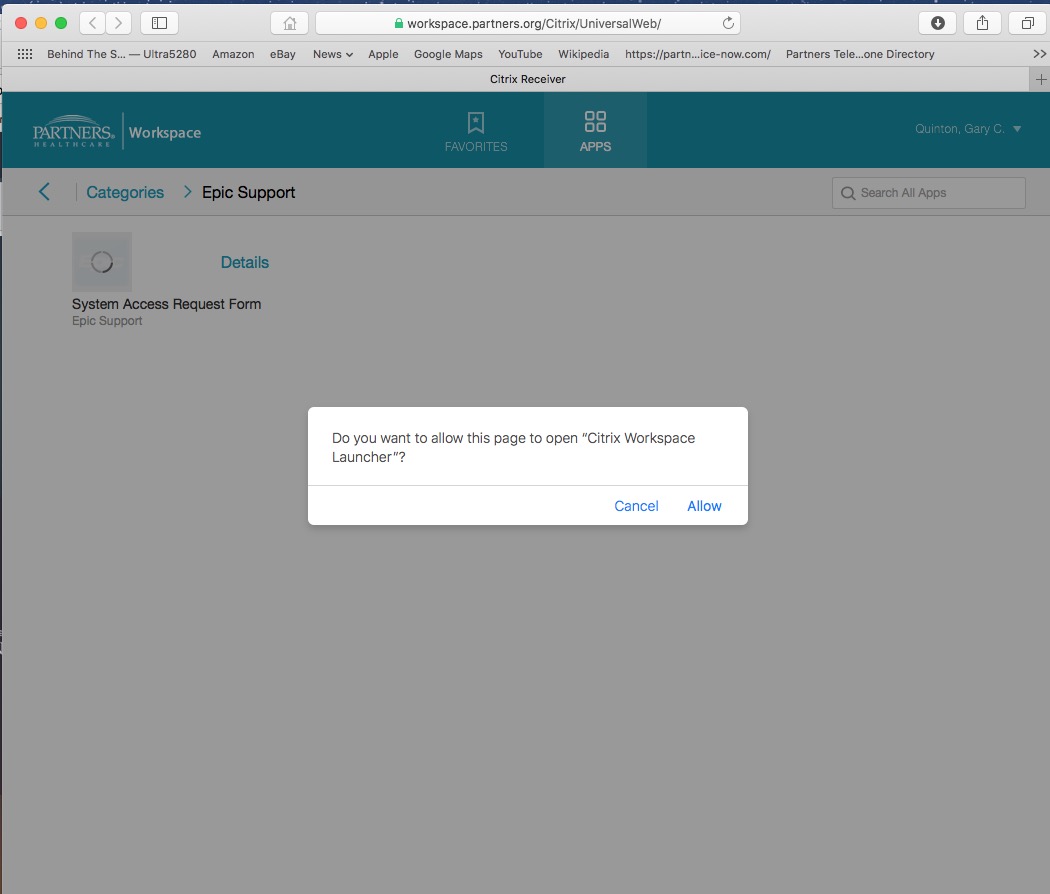Image resolution: width=1050 pixels, height=894 pixels.
Task: Switch to the Favorites tab
Action: (x=476, y=131)
